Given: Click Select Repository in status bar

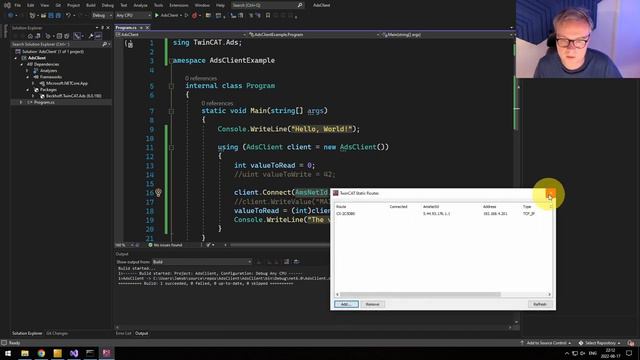Looking at the screenshot, I should (x=600, y=343).
